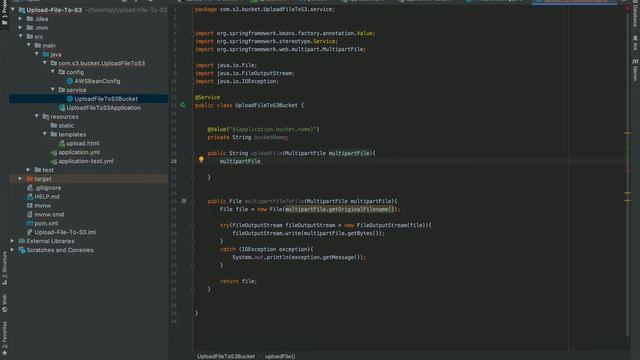Click the com.s3.bucket.UploadFileToS3 package icon
Screen dimensions: 640x360
pos(53,63)
